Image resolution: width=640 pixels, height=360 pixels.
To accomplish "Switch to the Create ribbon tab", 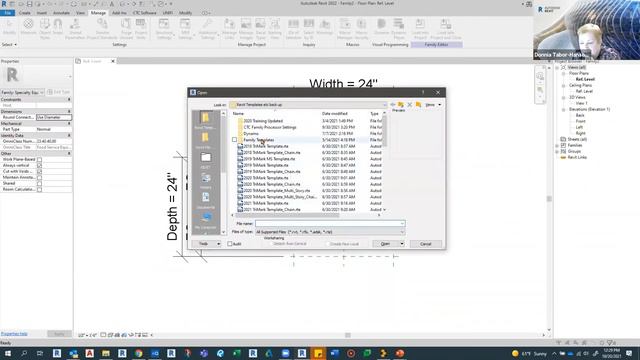I will click(x=25, y=13).
